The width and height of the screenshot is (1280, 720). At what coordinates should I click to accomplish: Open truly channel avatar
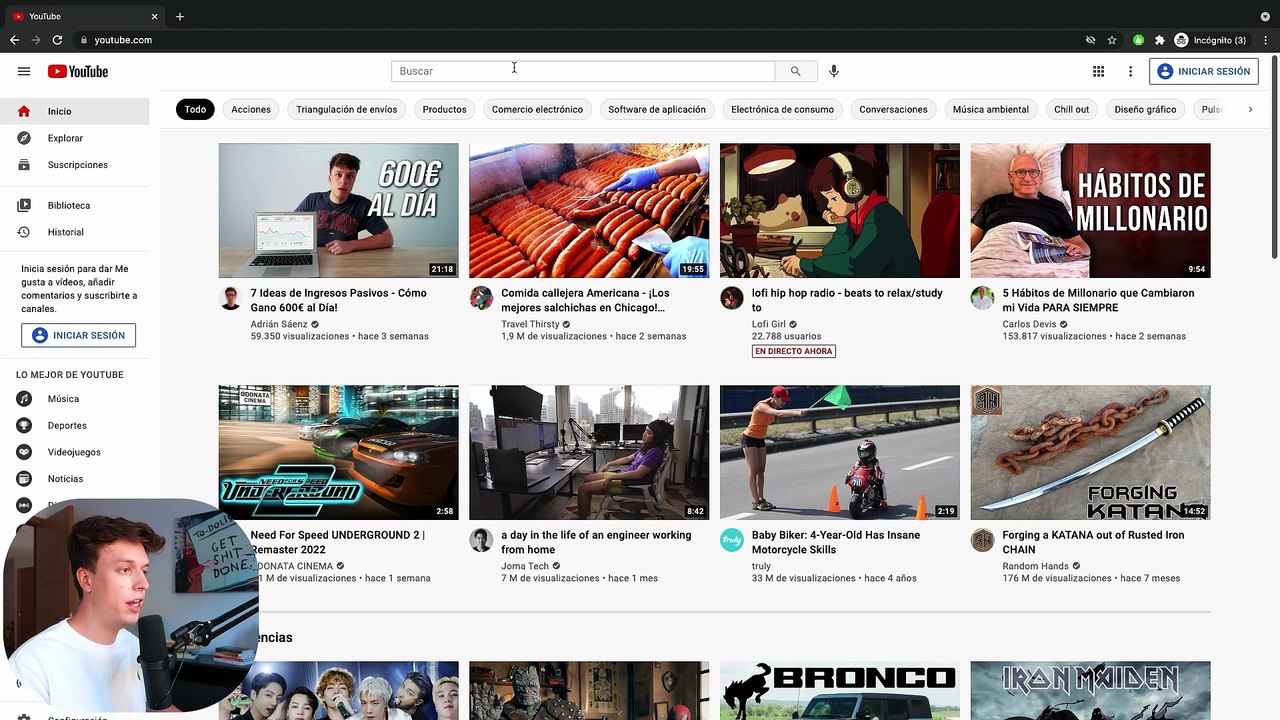(x=732, y=540)
